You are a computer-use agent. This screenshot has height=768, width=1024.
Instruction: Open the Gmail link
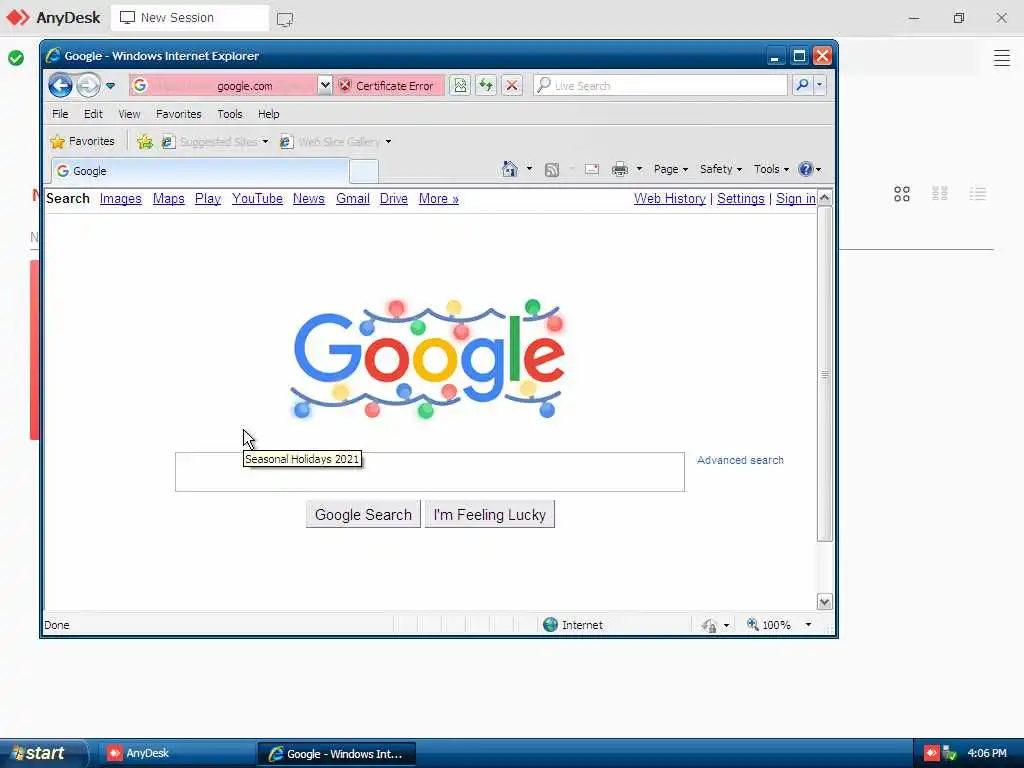(353, 199)
